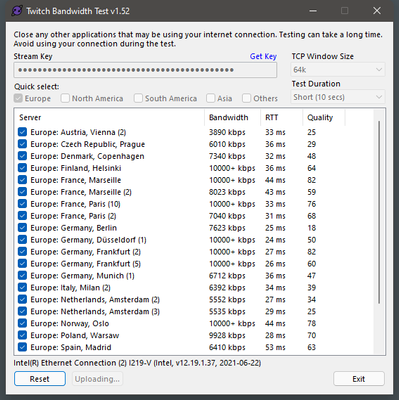Click the Intel Ethernet Connection adapter text
Viewport: 399px width, 400px height.
click(x=137, y=363)
